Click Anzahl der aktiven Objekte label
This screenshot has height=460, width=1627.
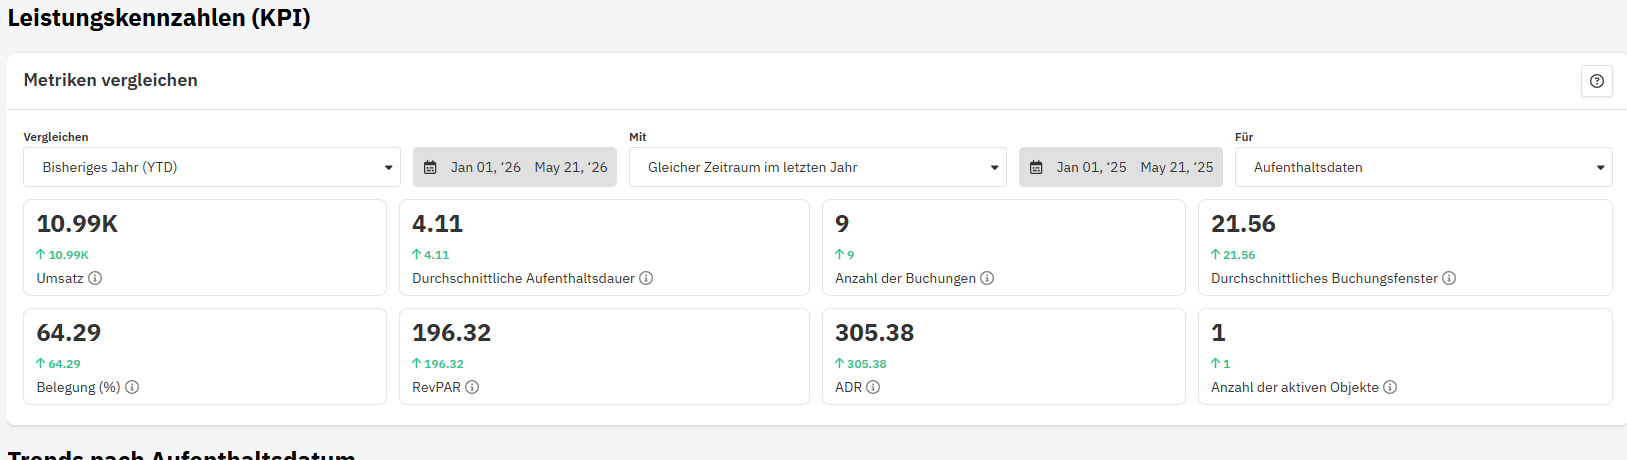1295,387
